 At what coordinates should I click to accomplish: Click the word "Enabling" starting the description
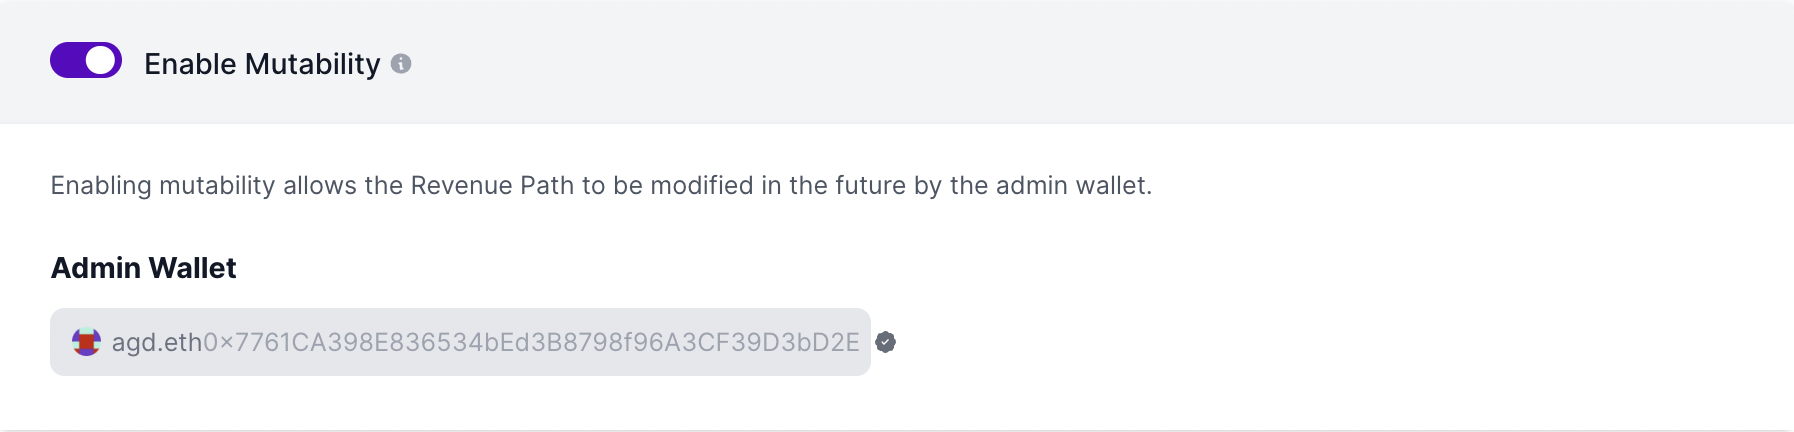click(100, 186)
